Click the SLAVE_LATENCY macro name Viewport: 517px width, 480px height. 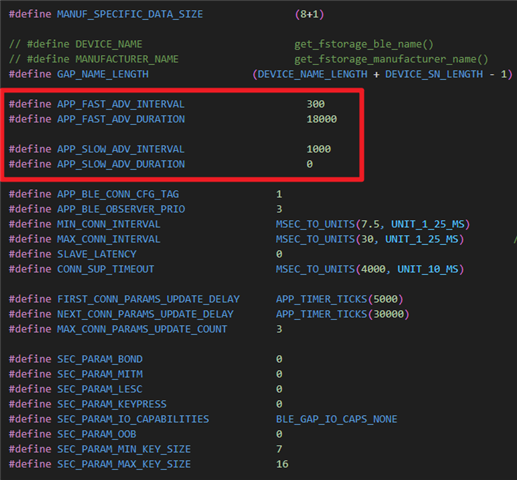pos(97,254)
